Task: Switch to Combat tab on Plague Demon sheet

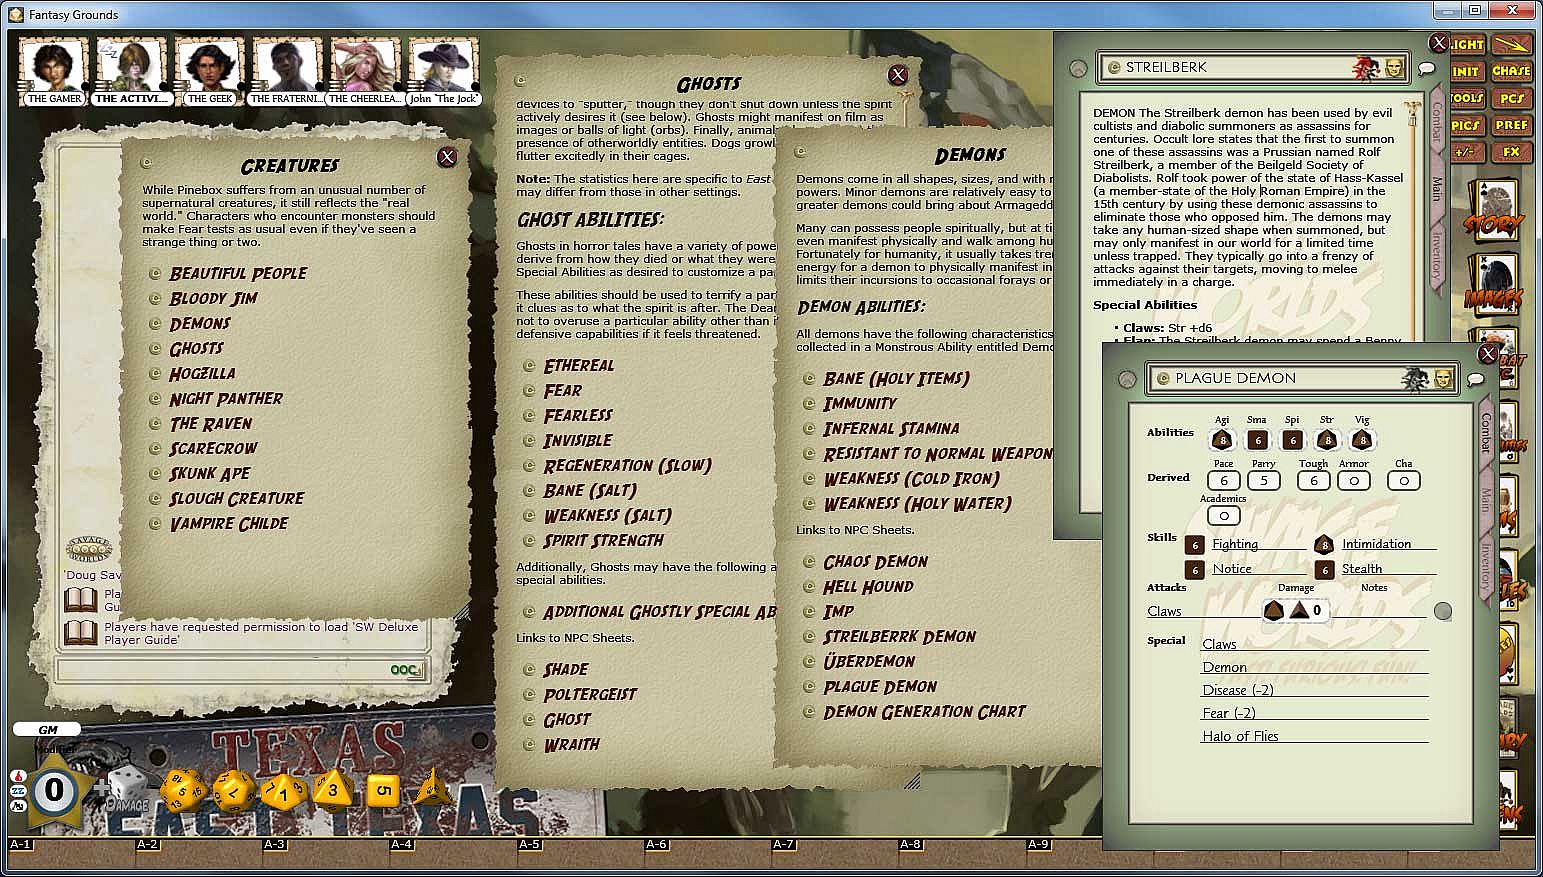Action: pos(1486,433)
